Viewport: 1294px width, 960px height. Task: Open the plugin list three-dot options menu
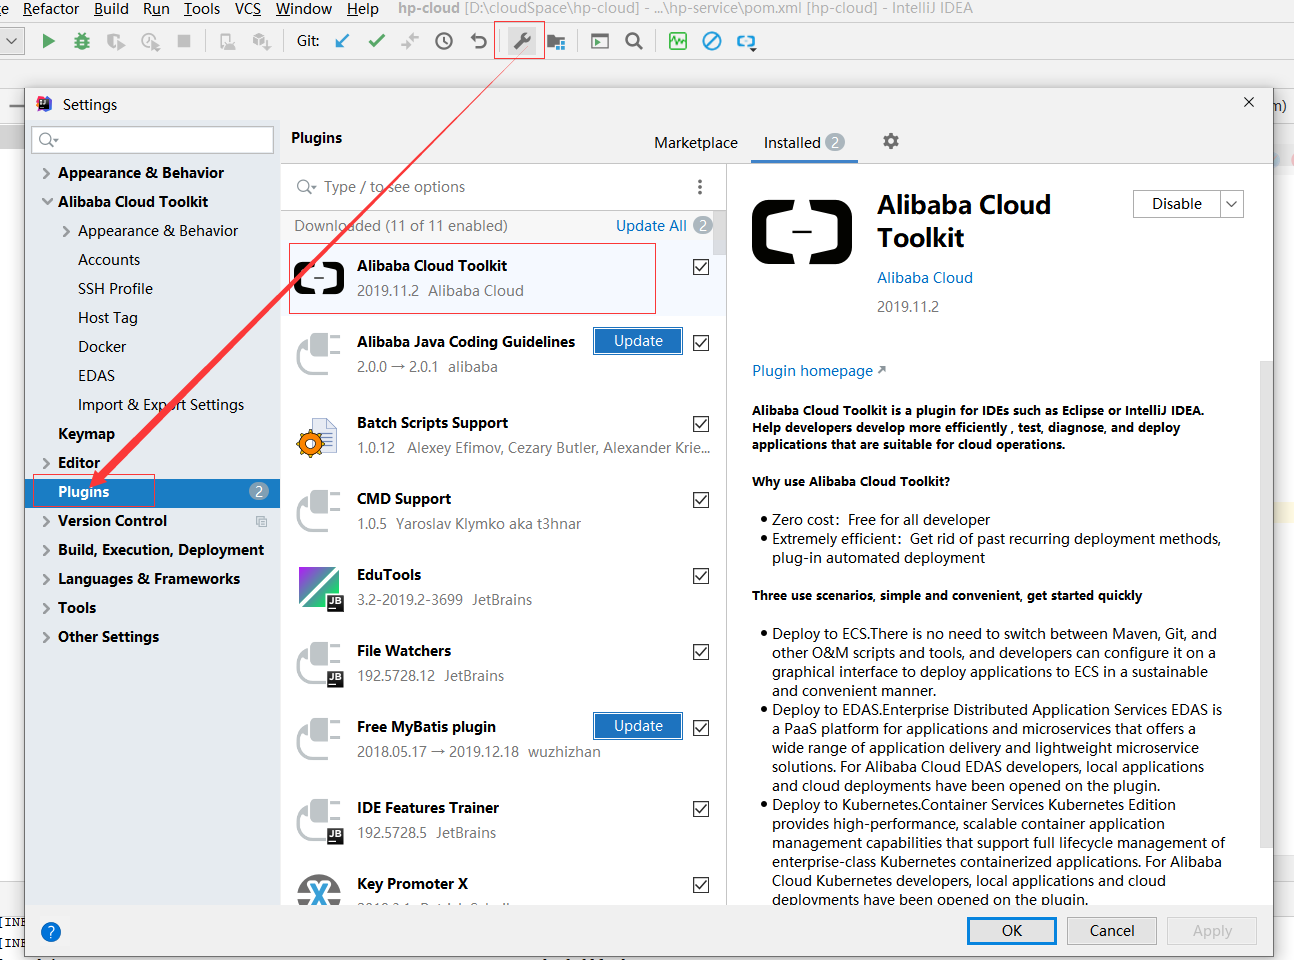[700, 187]
